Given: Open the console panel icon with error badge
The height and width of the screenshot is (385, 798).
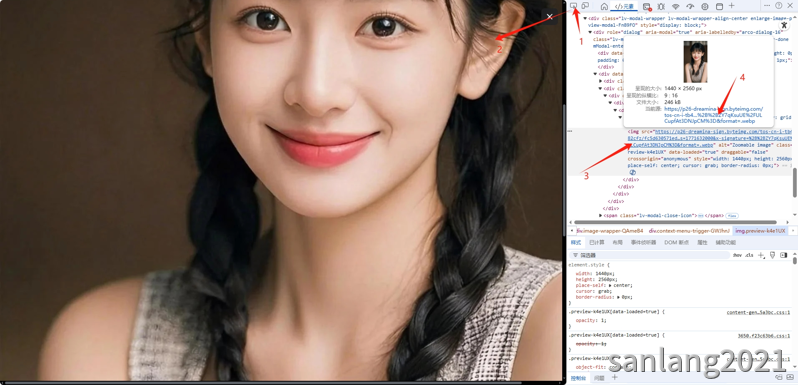Looking at the screenshot, I should click(x=647, y=7).
